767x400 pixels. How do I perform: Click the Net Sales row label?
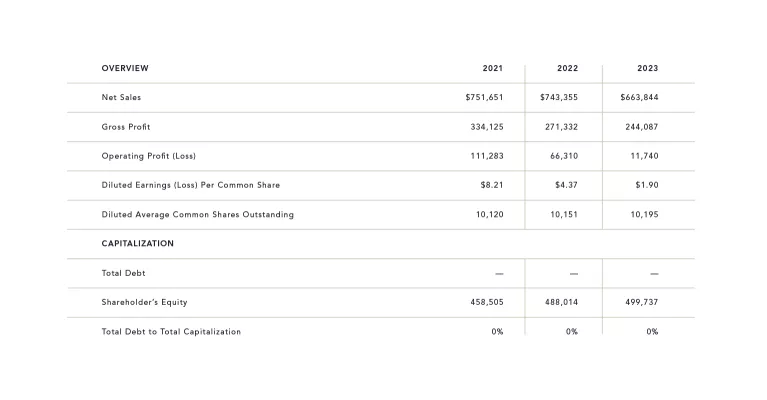121,97
